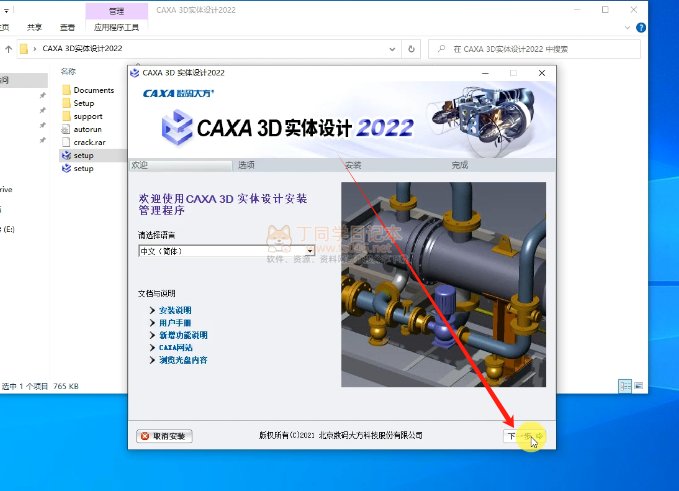The height and width of the screenshot is (491, 679).
Task: Open the 新增功能说明 link
Action: [x=183, y=335]
